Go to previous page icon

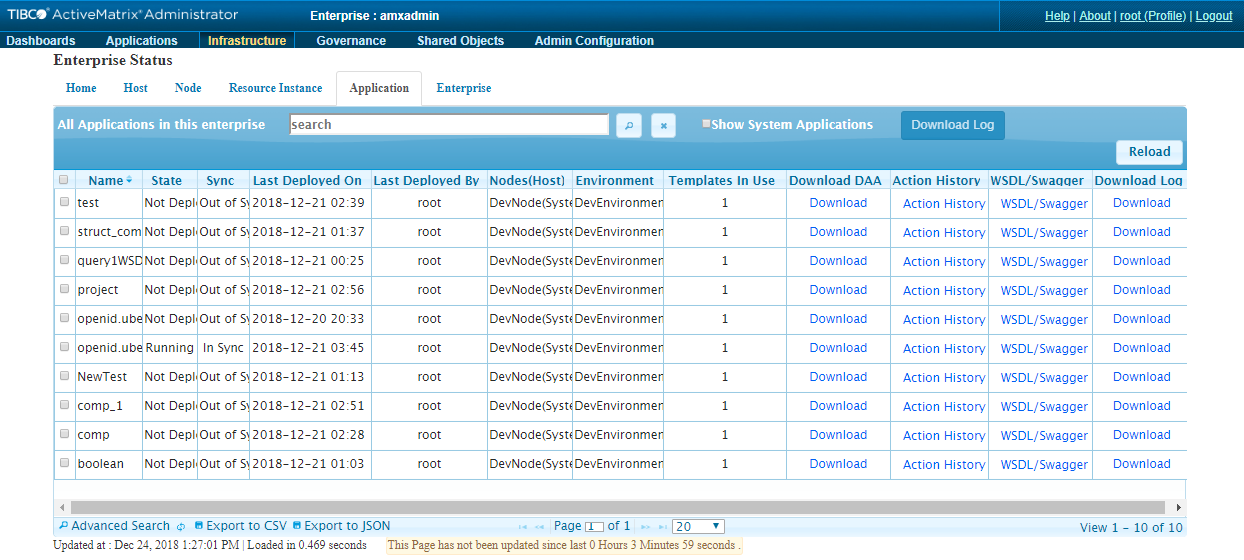click(x=540, y=527)
